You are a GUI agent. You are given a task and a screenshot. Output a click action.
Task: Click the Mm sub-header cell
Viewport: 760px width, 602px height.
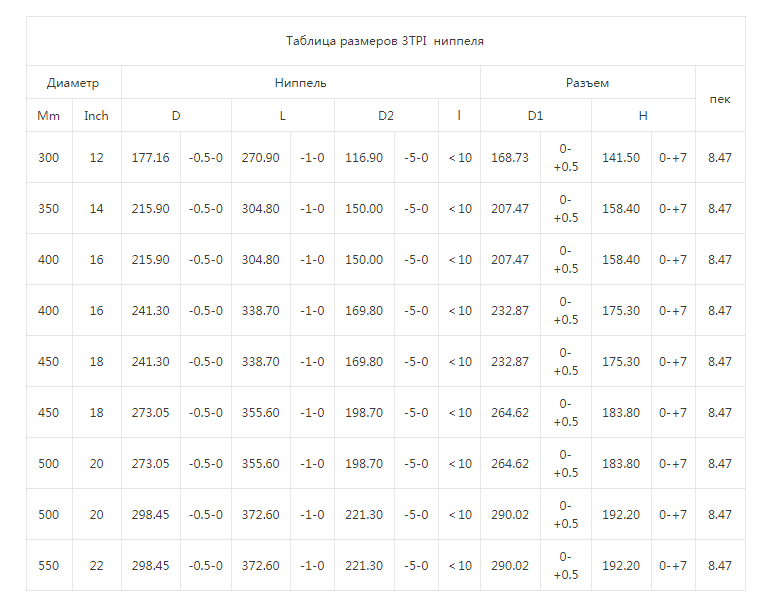49,116
